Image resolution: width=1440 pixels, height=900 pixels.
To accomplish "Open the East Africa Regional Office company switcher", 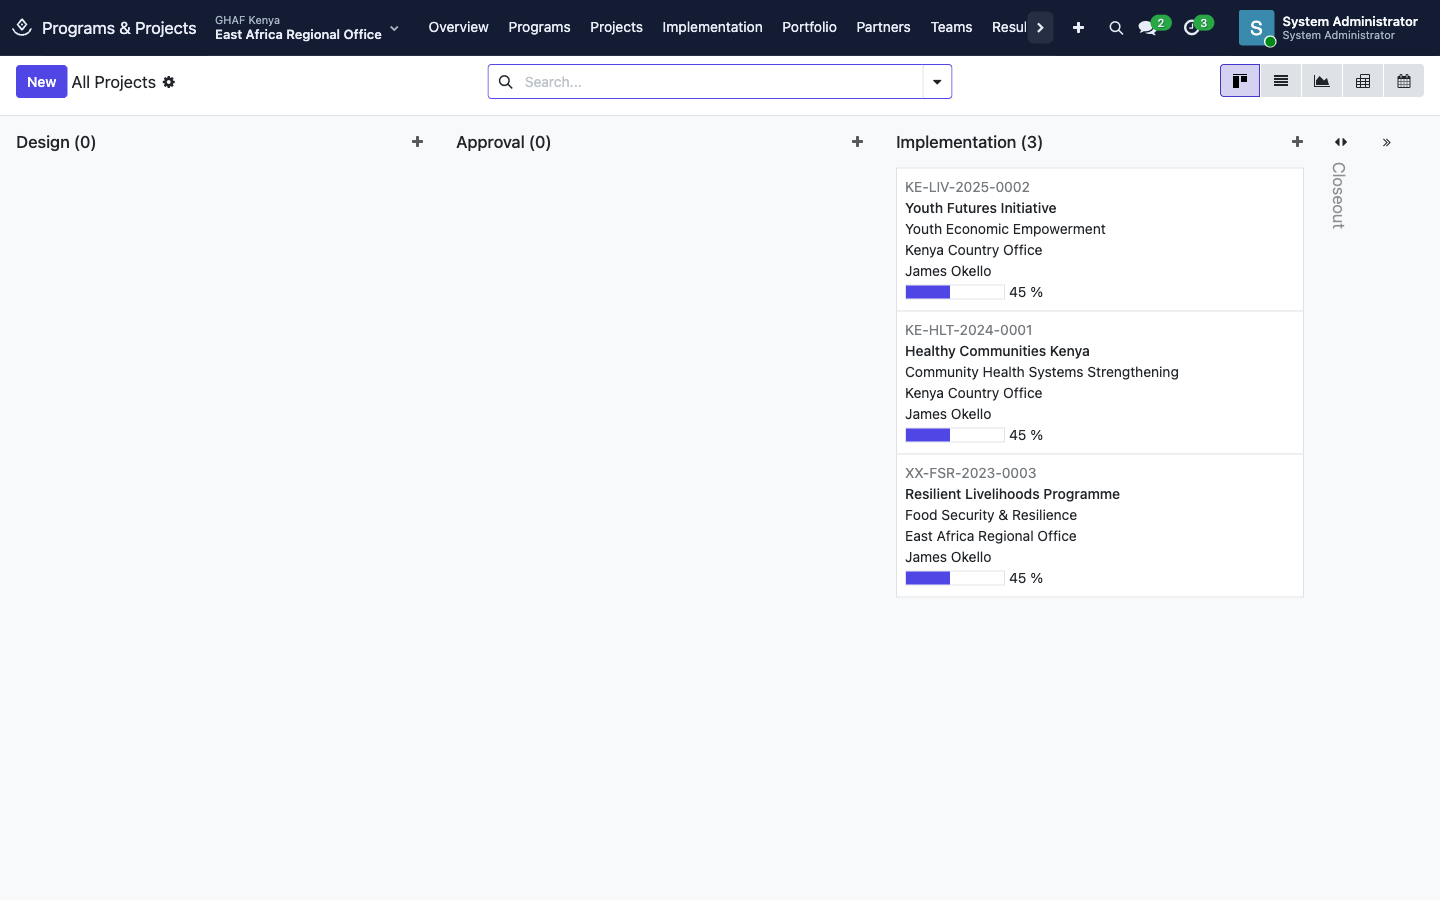I will (x=307, y=28).
